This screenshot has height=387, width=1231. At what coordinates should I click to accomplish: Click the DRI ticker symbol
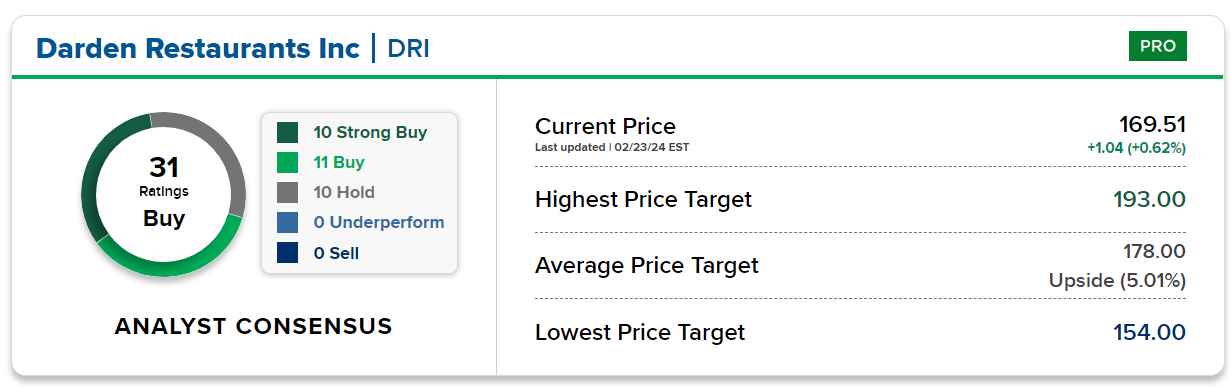(x=408, y=48)
